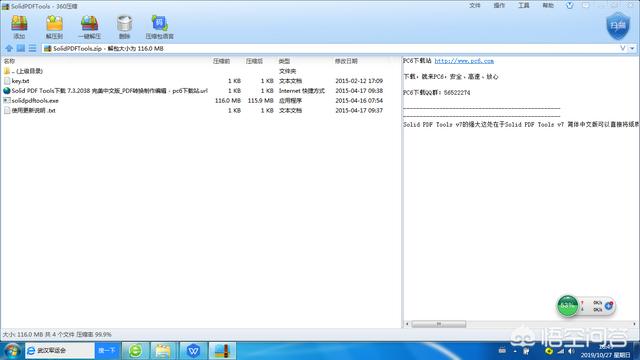This screenshot has height=360, width=640.
Task: Click the volume speaker tray icon
Action: (x=571, y=351)
